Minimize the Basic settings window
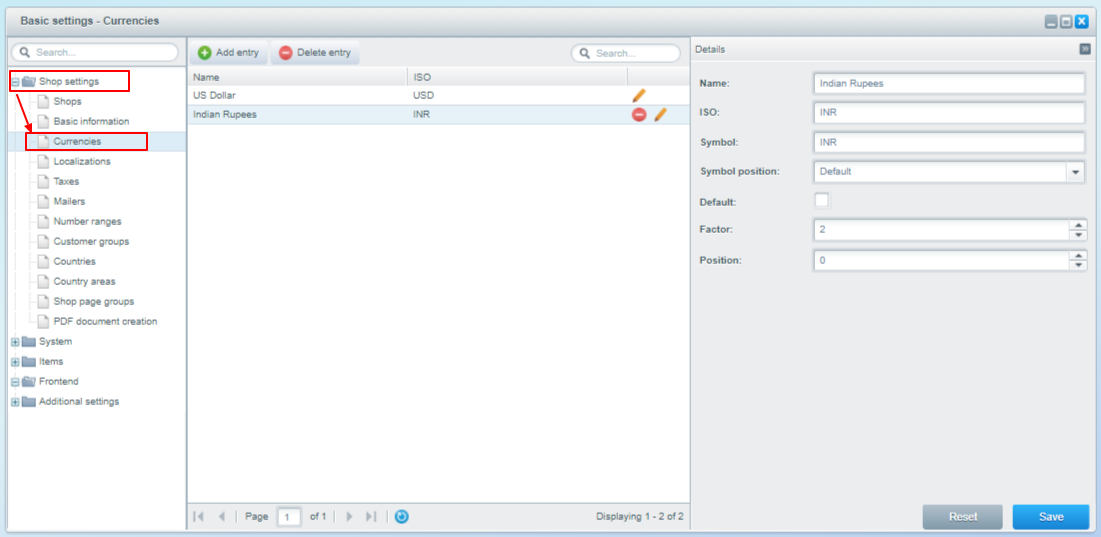Image resolution: width=1101 pixels, height=537 pixels. [x=1051, y=22]
